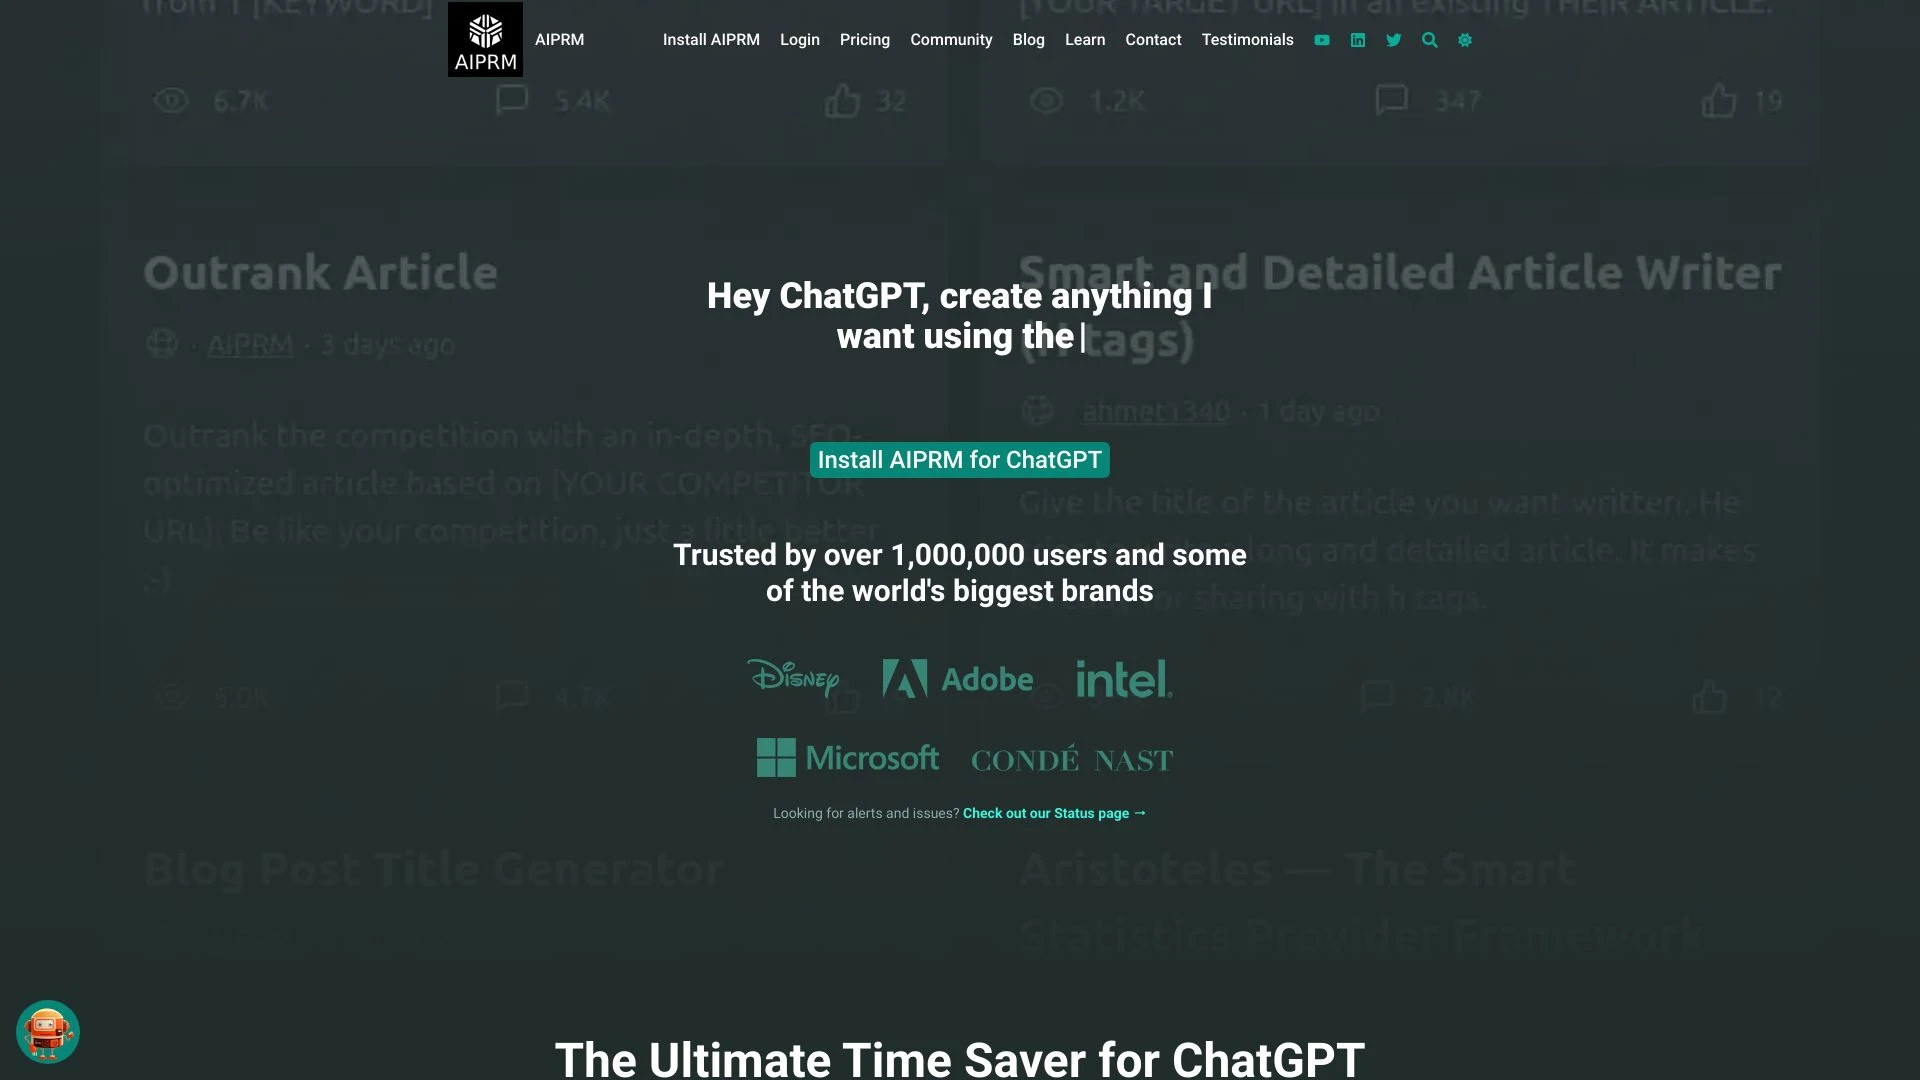The height and width of the screenshot is (1080, 1920).
Task: Open the Twitter profile icon
Action: 1394,40
